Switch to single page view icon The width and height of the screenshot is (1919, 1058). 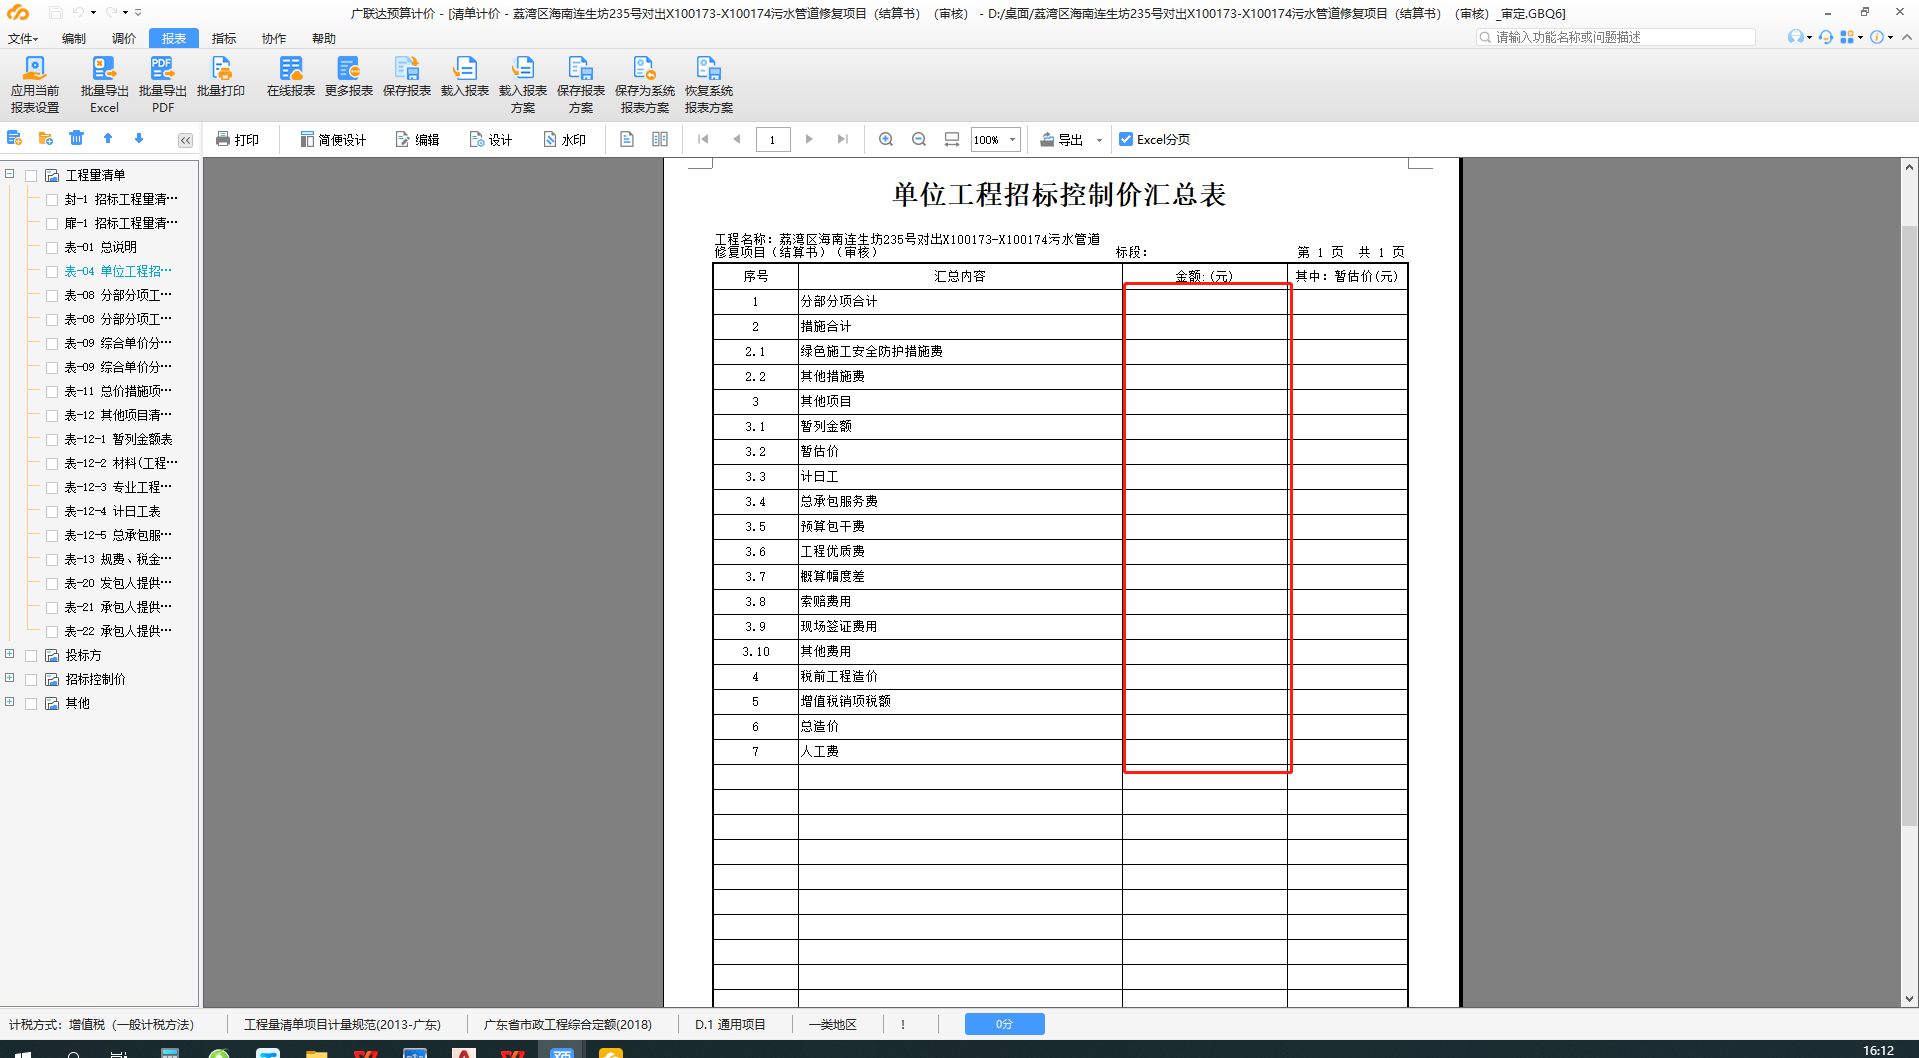pos(627,139)
